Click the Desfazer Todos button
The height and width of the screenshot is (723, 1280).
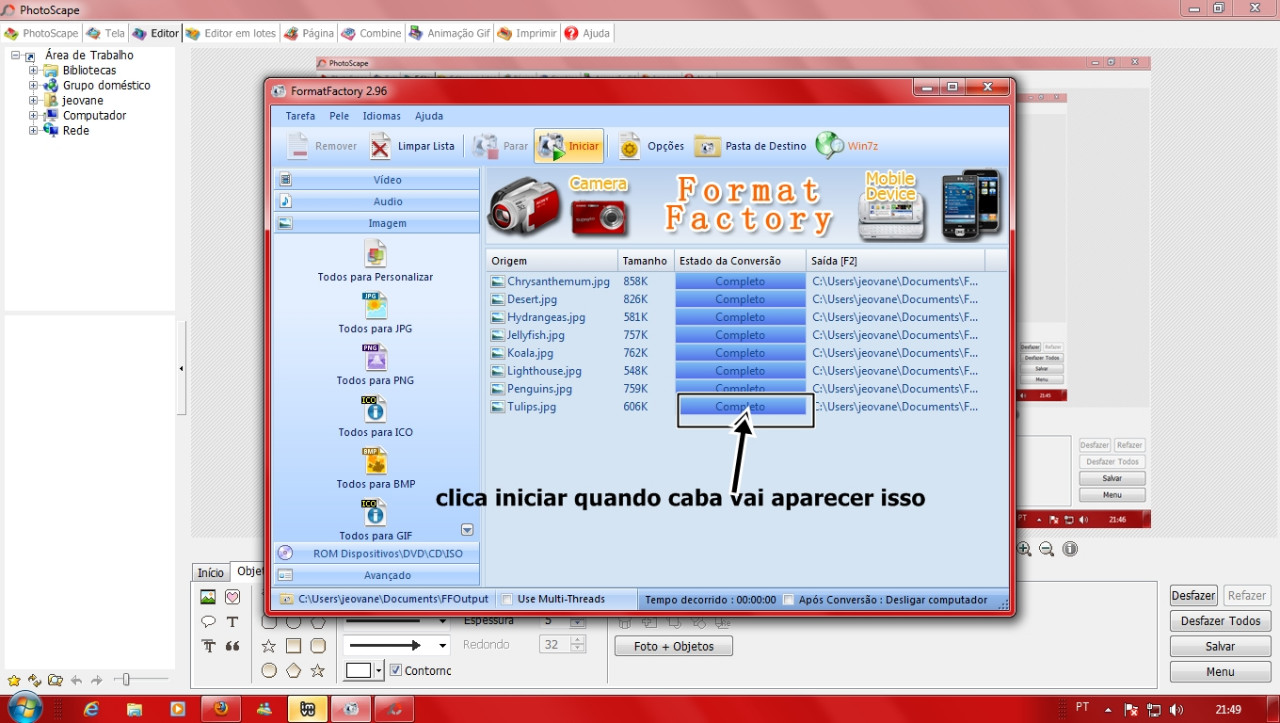pos(1220,621)
